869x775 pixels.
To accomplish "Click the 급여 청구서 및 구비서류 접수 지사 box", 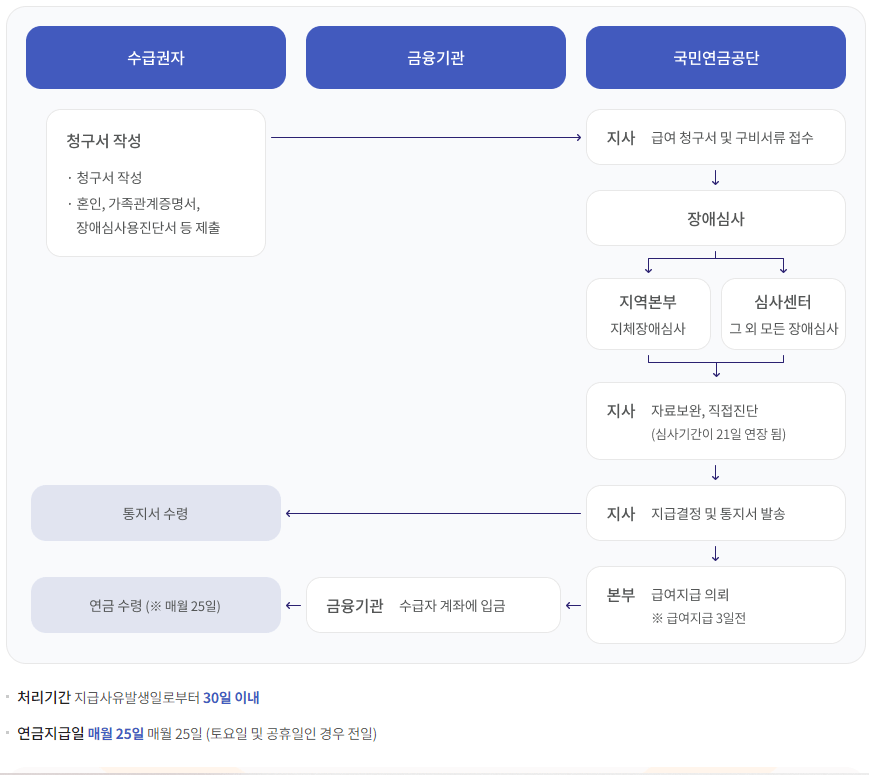I will [x=714, y=137].
